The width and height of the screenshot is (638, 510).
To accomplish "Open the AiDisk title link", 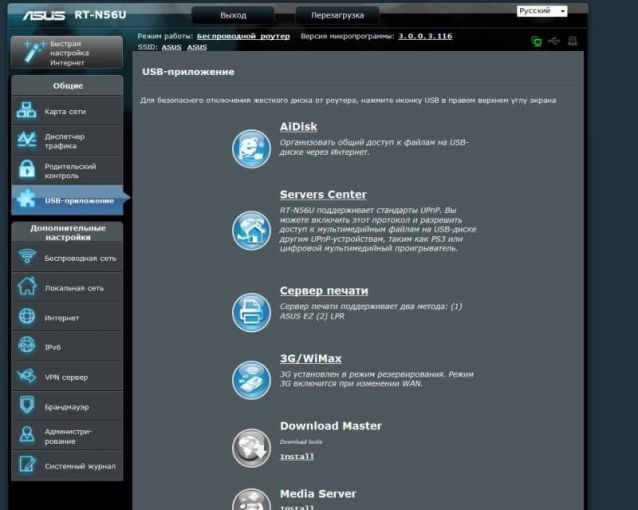I will 298,127.
